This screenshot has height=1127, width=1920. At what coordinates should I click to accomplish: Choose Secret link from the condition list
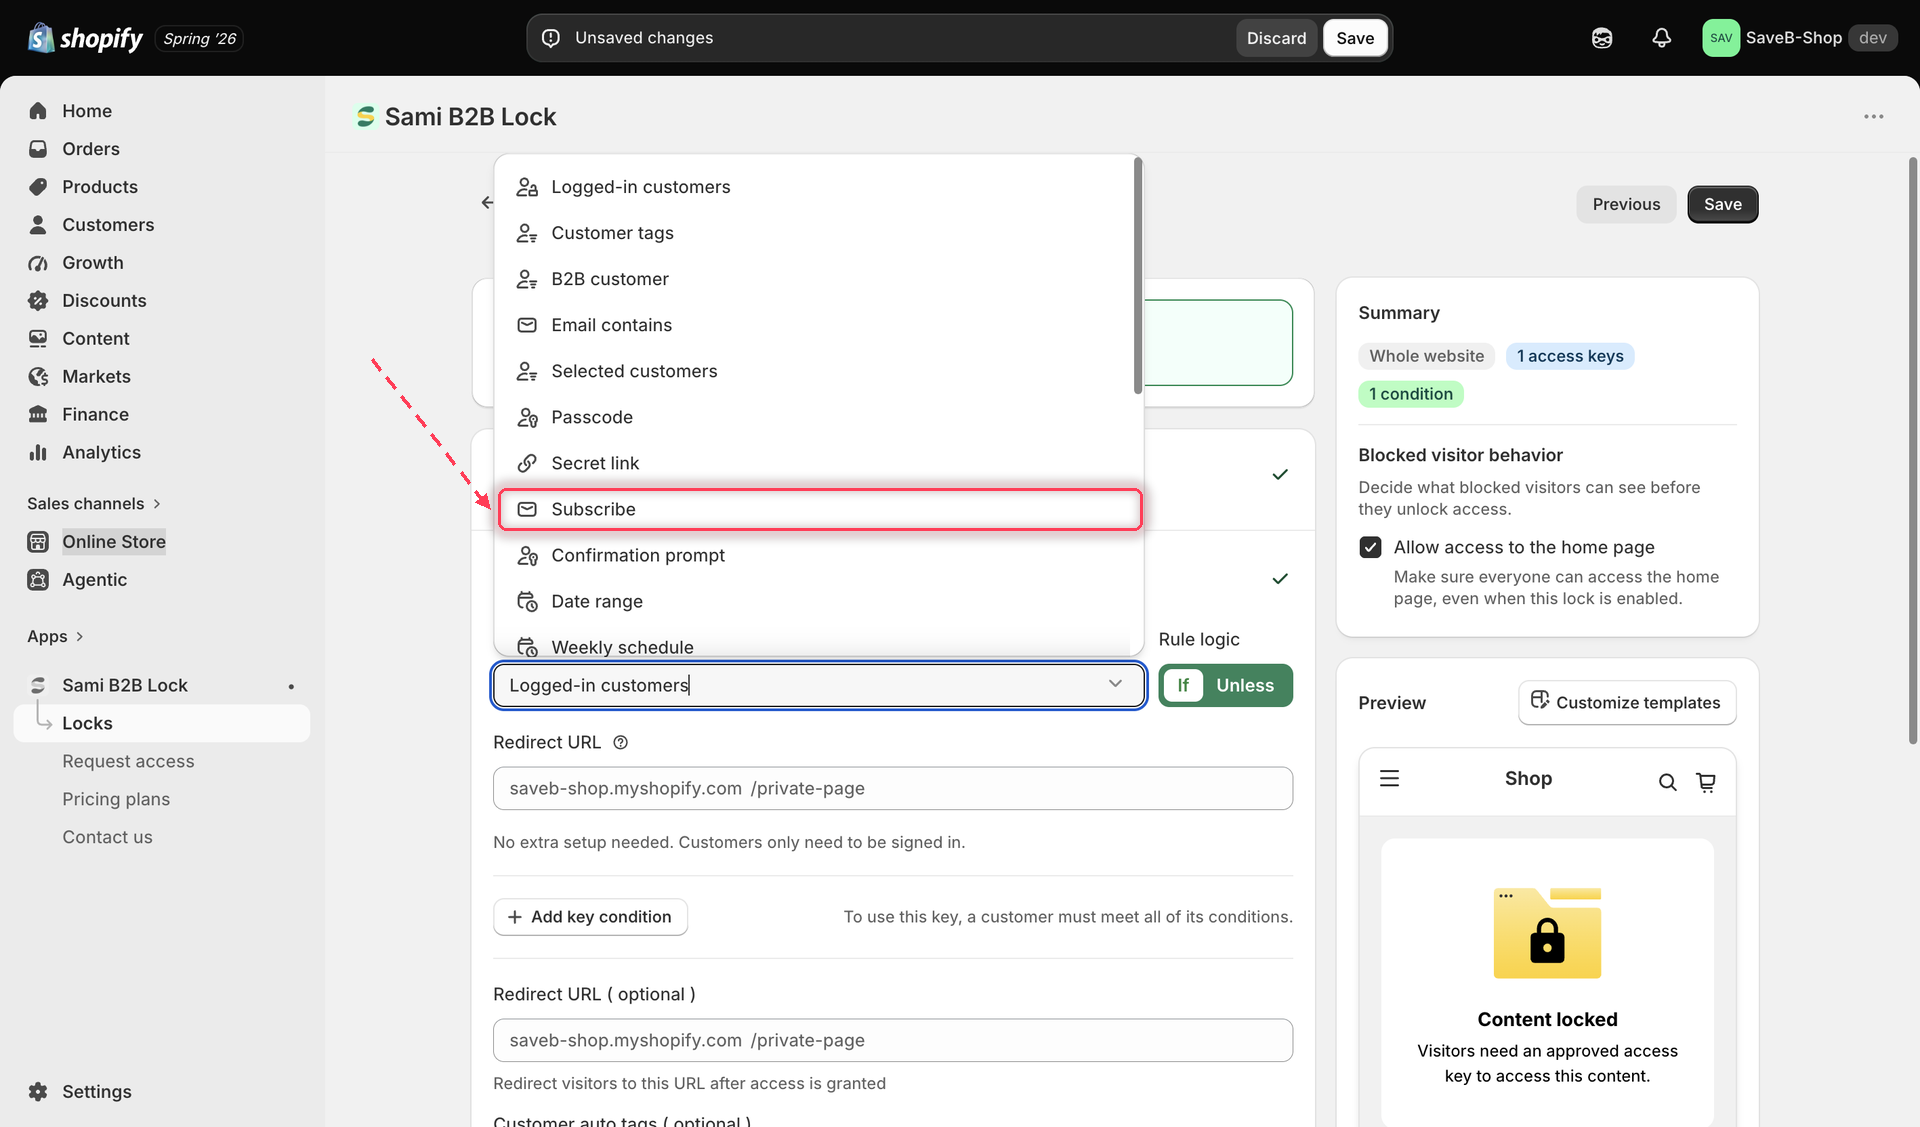[x=819, y=463]
